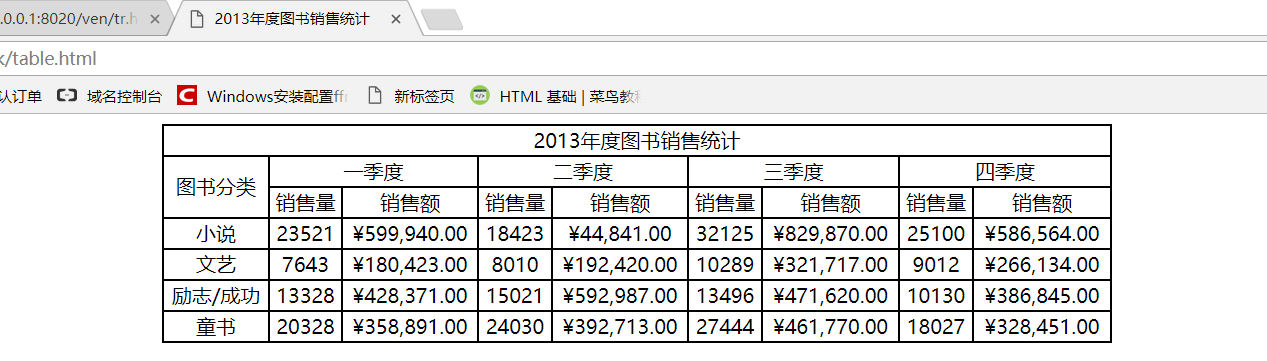Open the 域名控制台 bookmark
Image resolution: width=1267 pixels, height=361 pixels.
coord(109,96)
